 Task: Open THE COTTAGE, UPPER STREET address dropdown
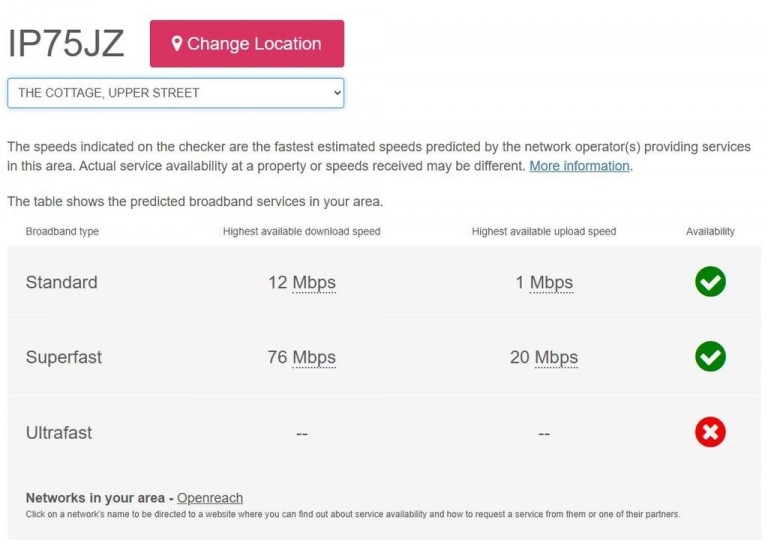(x=175, y=93)
